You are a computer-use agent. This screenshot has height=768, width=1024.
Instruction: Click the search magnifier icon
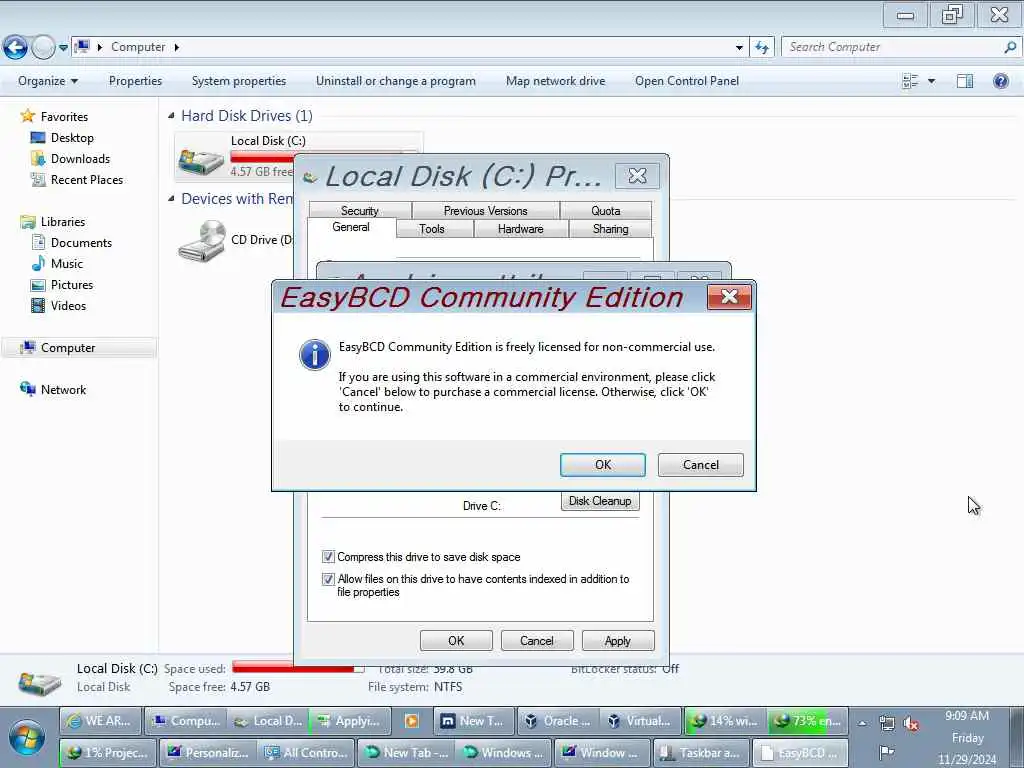(x=1010, y=47)
